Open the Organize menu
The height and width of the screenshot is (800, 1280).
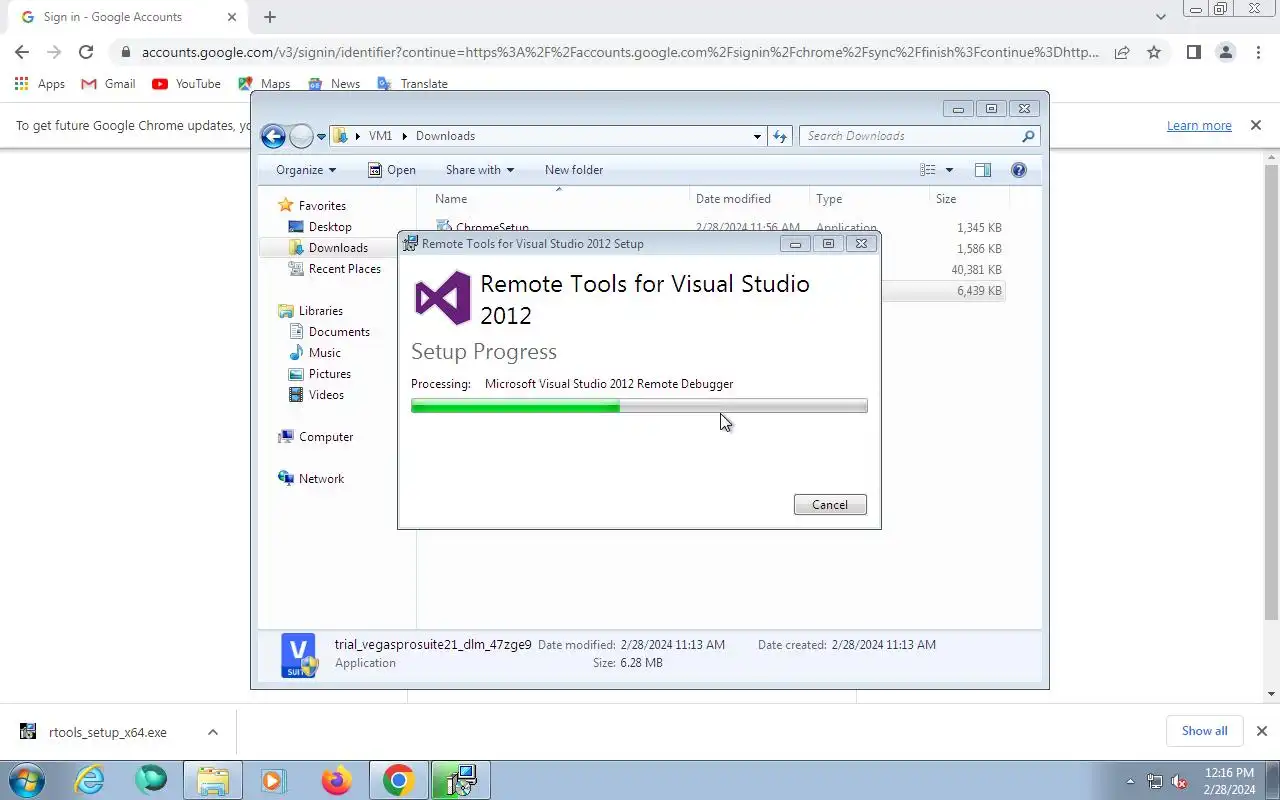coord(306,170)
